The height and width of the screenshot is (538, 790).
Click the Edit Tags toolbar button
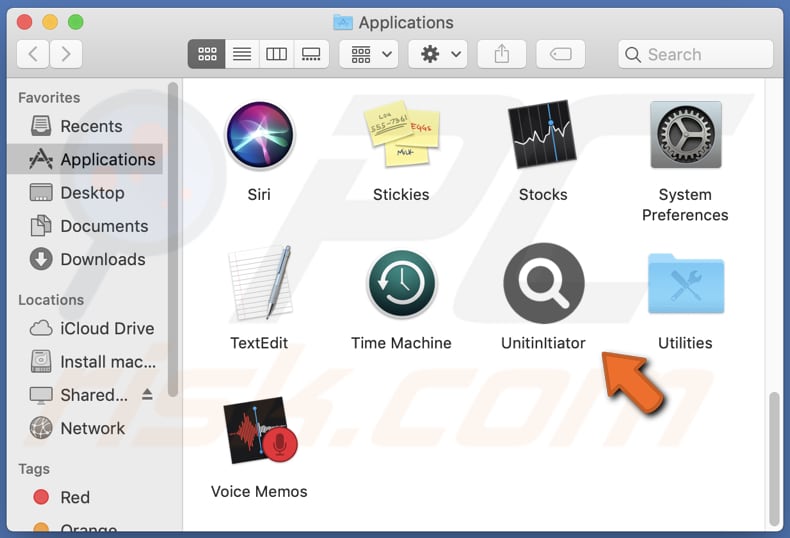pos(561,54)
